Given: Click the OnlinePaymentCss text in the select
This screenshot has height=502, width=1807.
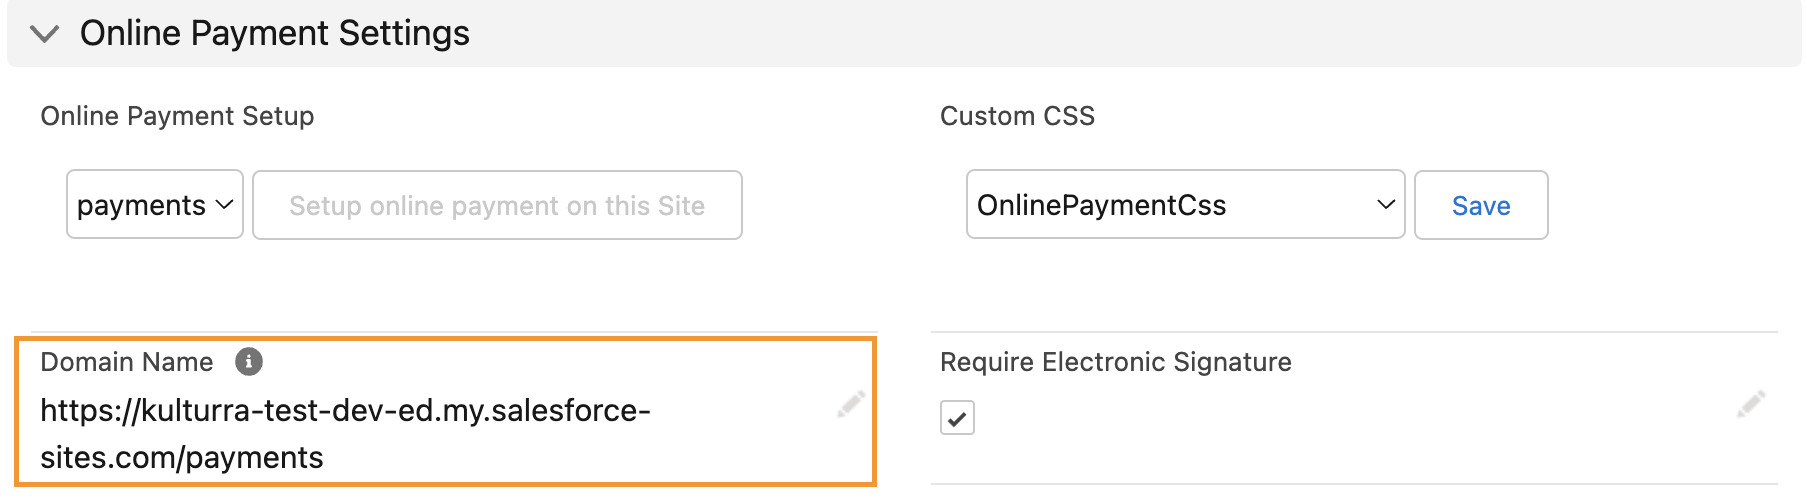Looking at the screenshot, I should coord(1101,206).
